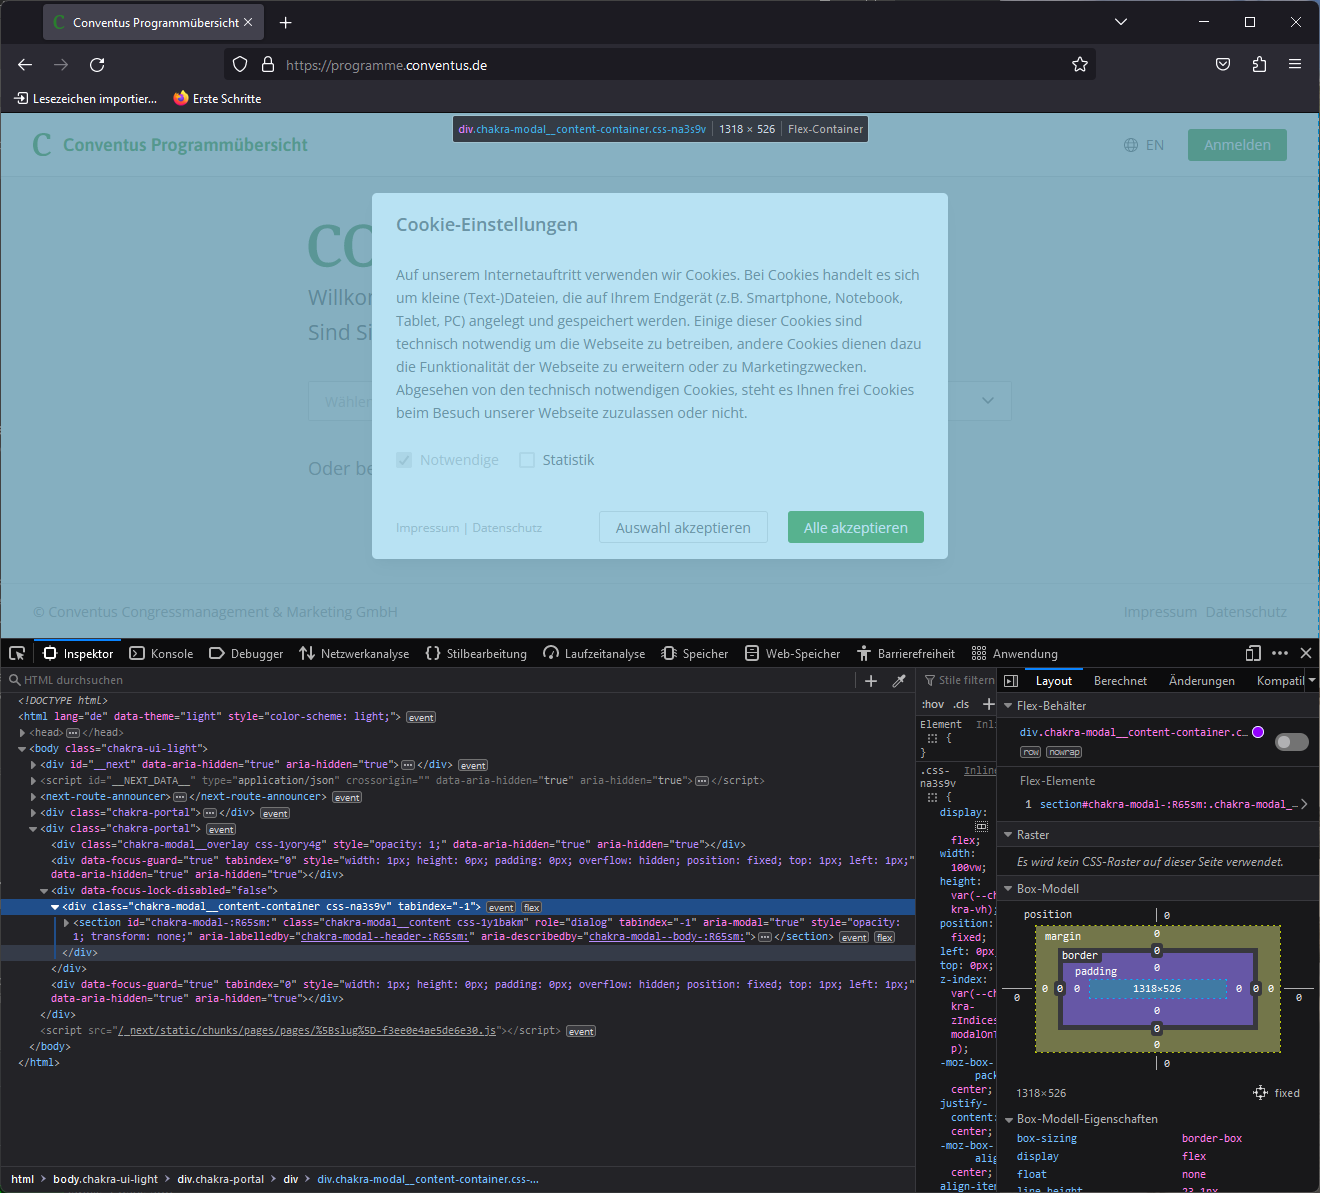Expand the head node in the Inspector
The height and width of the screenshot is (1193, 1320).
pyautogui.click(x=21, y=732)
